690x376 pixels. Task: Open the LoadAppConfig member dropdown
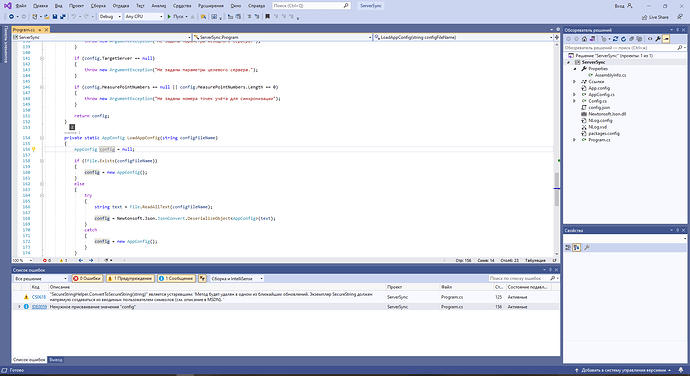click(x=463, y=37)
